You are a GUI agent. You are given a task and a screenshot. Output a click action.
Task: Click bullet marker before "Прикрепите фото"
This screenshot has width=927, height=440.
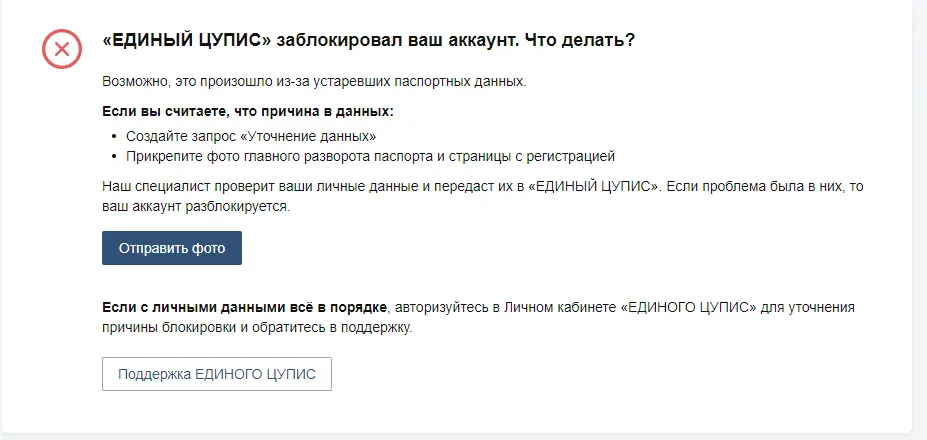pyautogui.click(x=115, y=157)
